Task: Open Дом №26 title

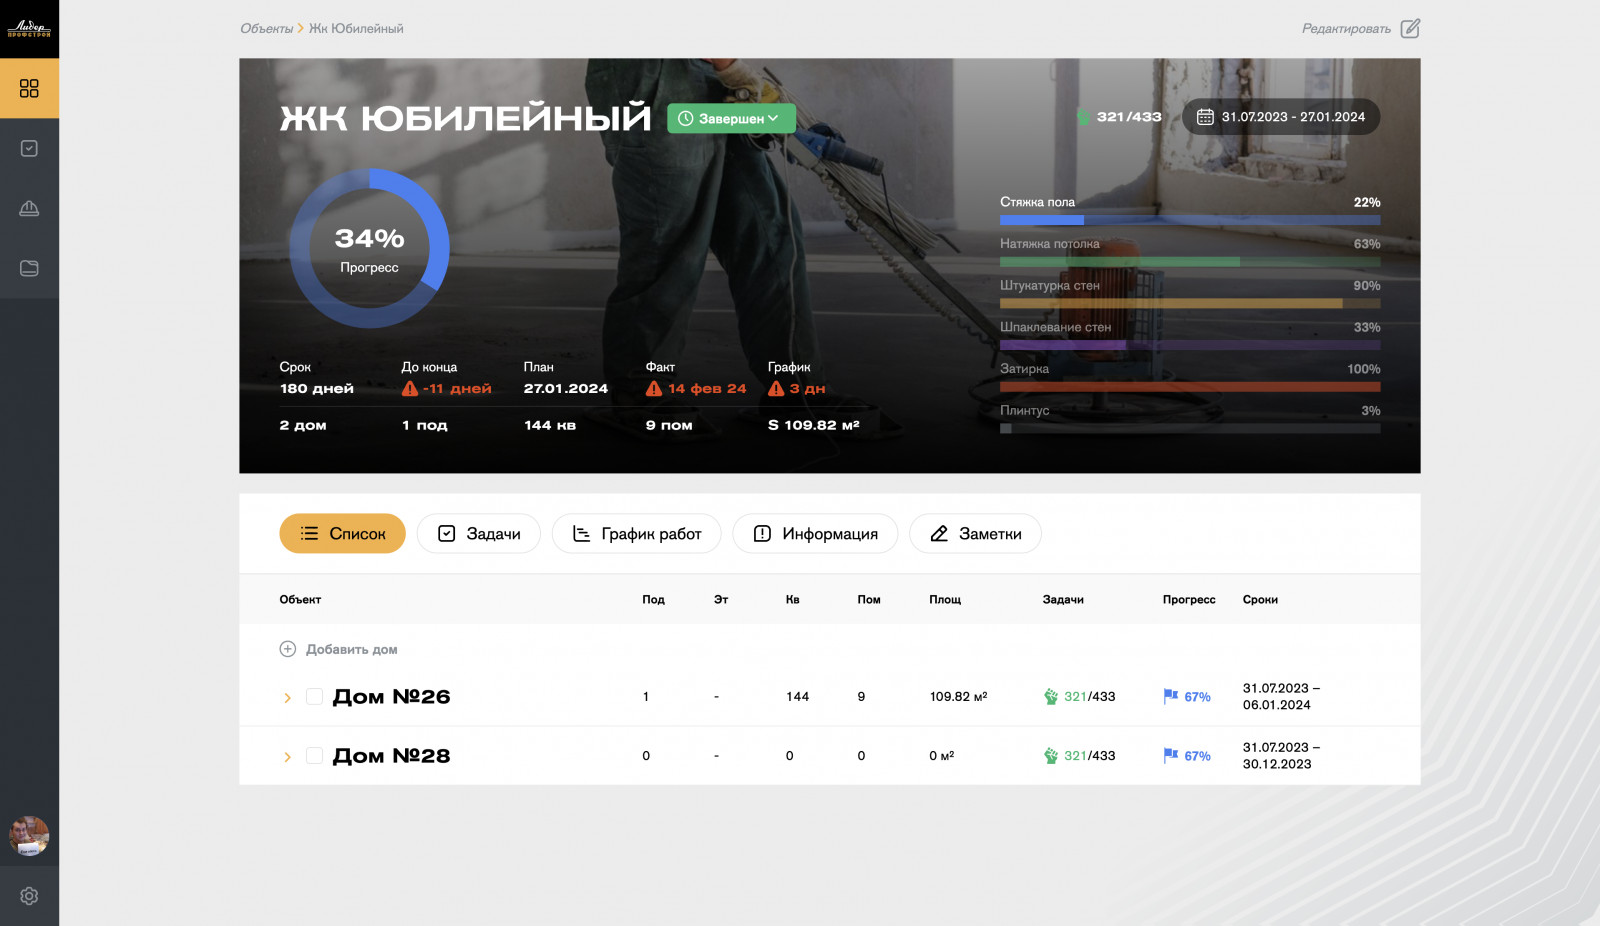Action: click(391, 697)
